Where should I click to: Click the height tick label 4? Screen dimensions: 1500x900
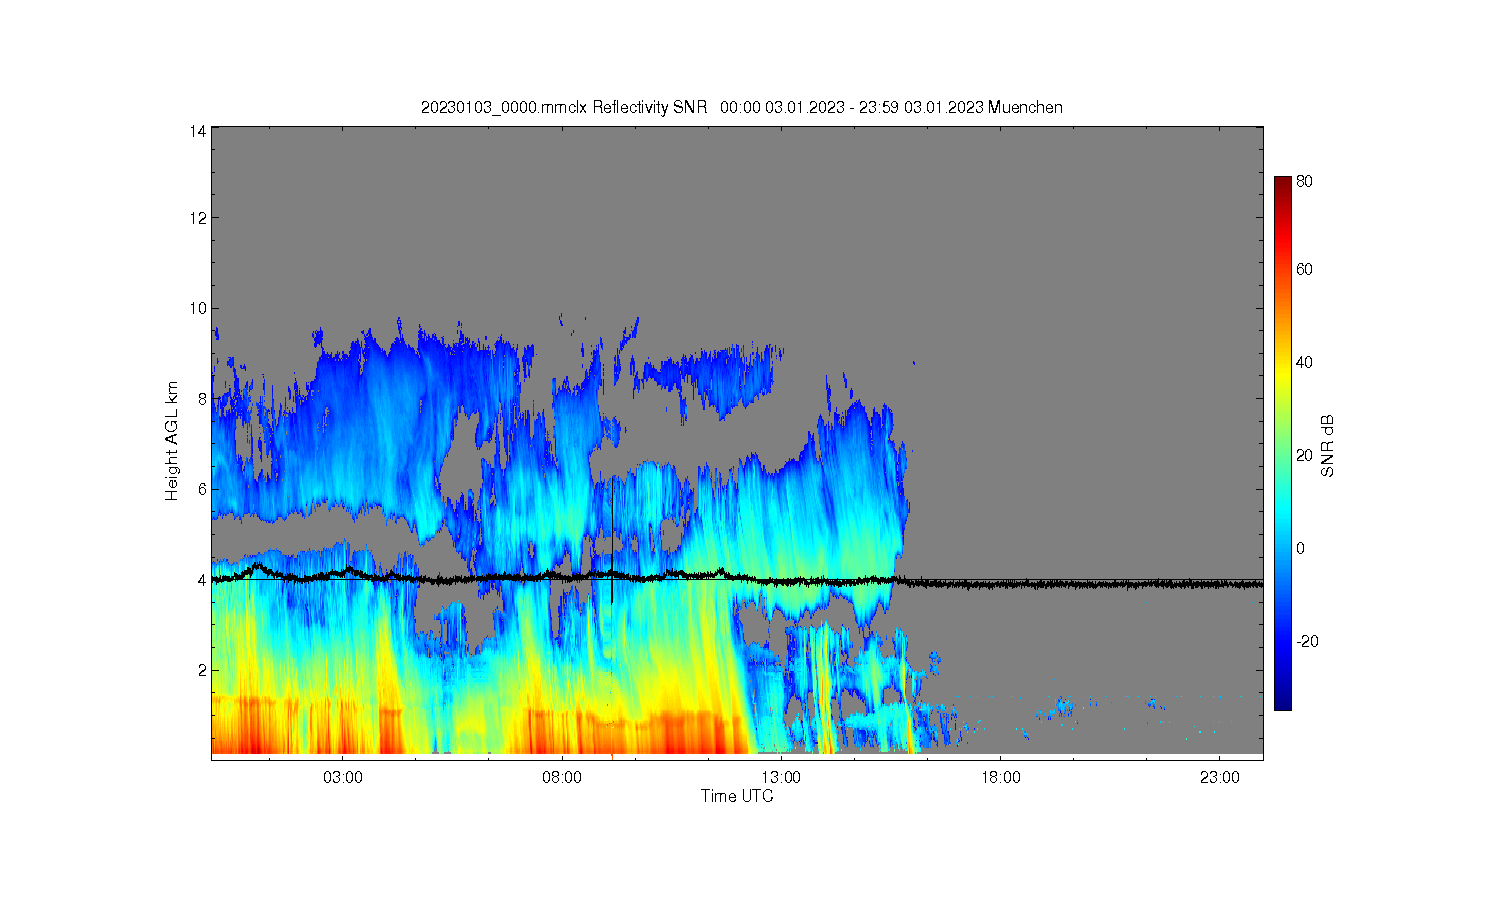tap(202, 580)
